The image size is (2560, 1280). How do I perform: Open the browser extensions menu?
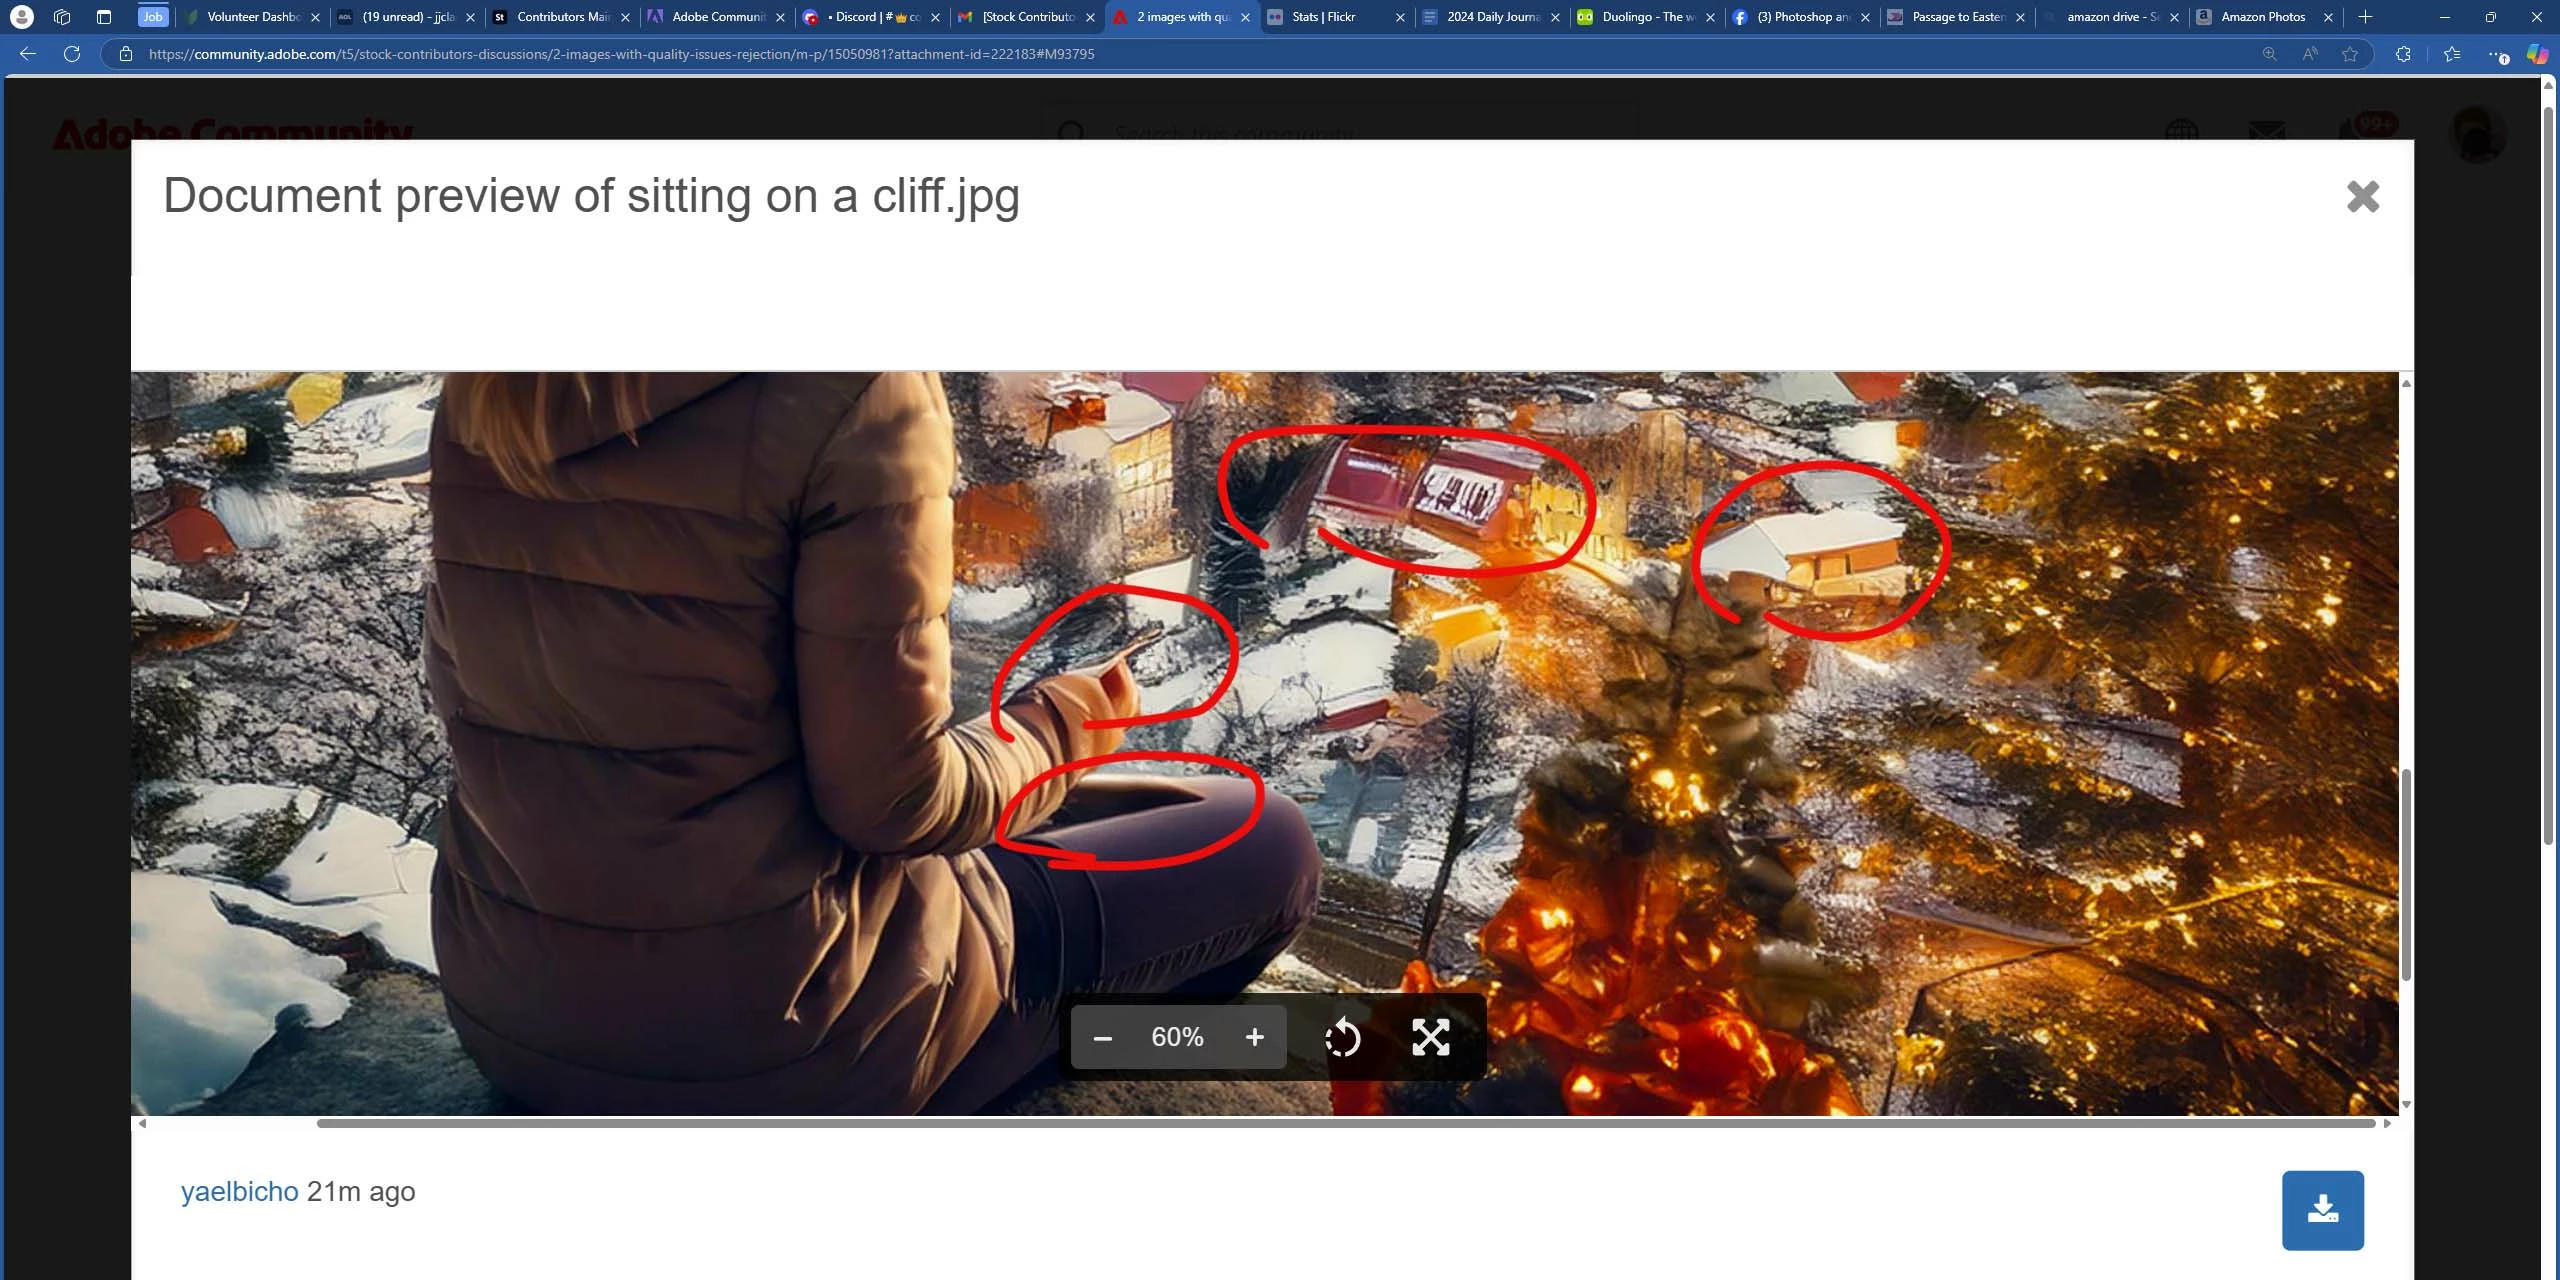coord(2403,54)
